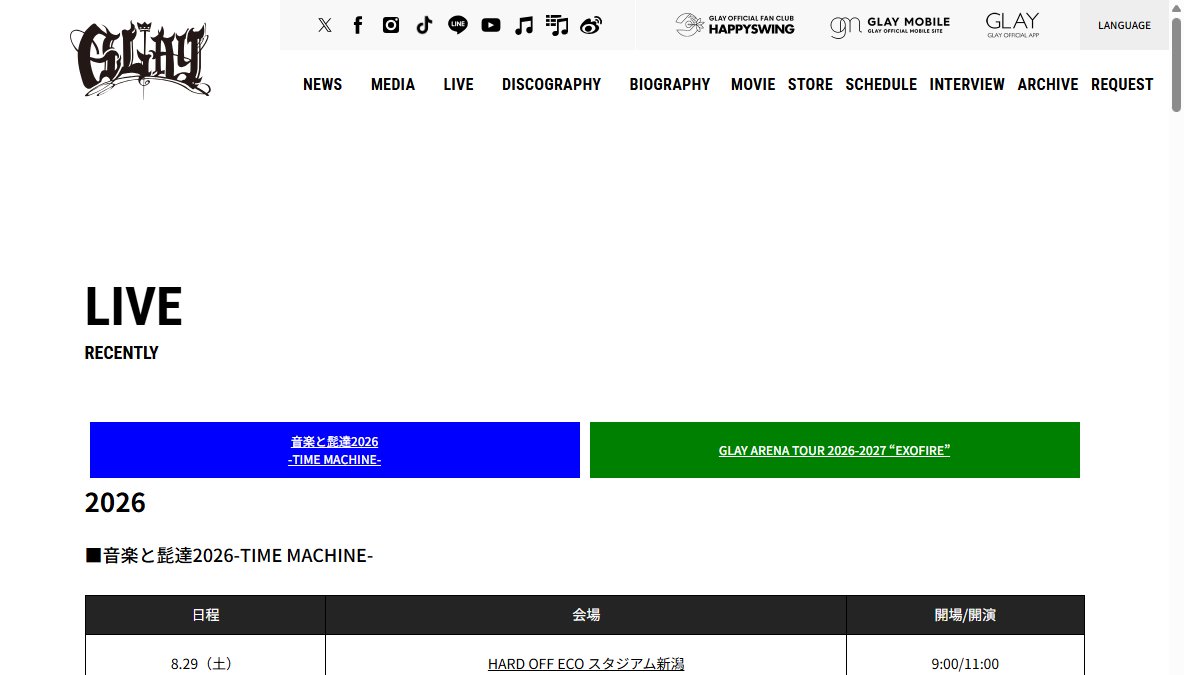1184x675 pixels.
Task: Open the LANGUAGE selector
Action: click(1124, 25)
